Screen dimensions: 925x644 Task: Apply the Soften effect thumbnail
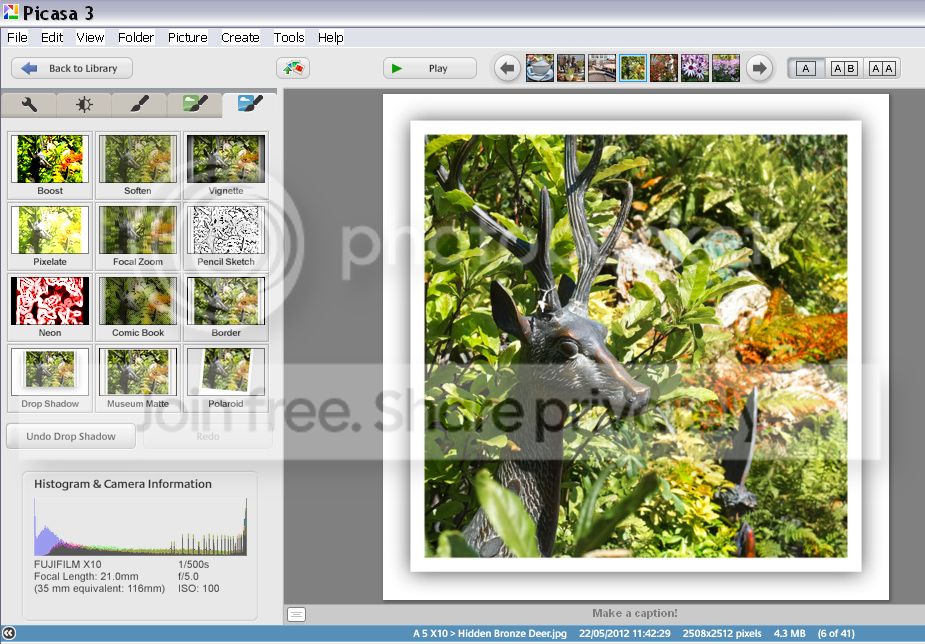(x=138, y=160)
